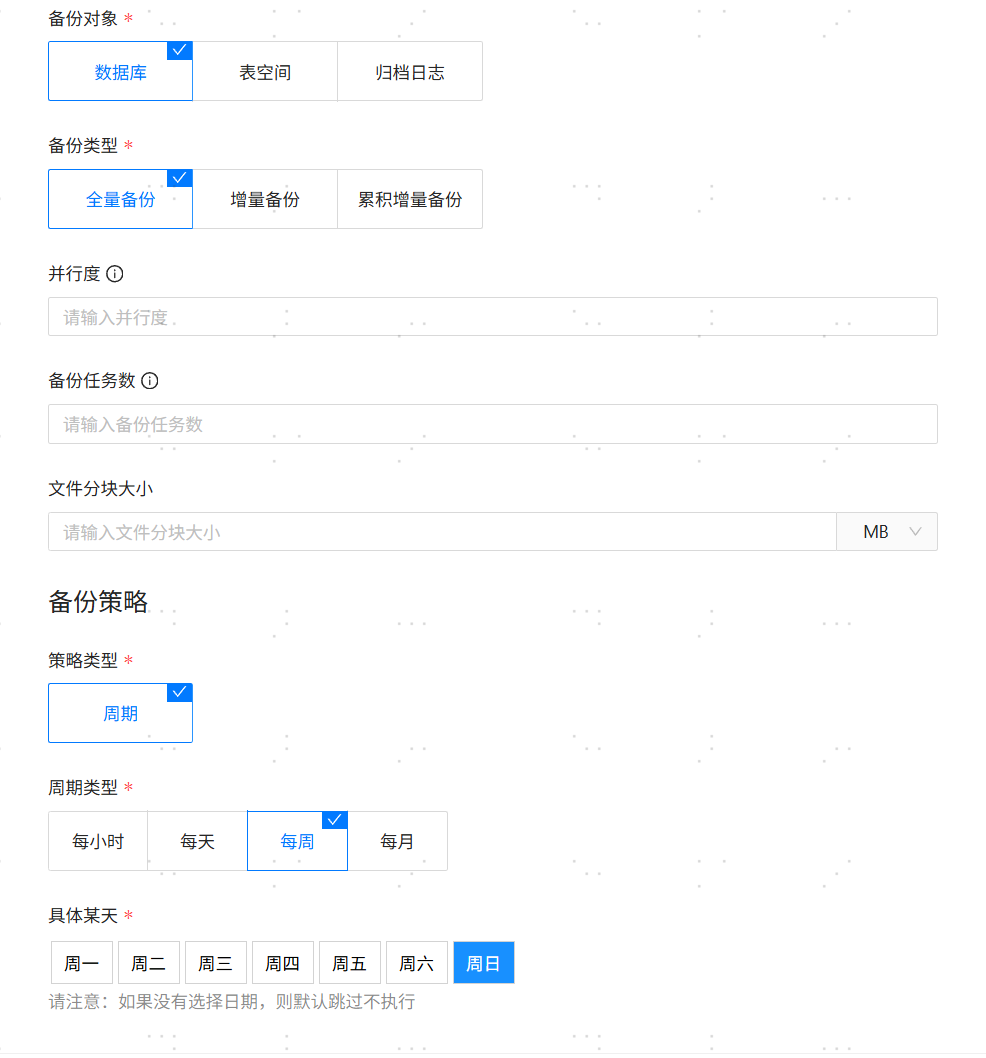Click the 备份任务数 input field
Image resolution: width=986 pixels, height=1058 pixels.
(x=492, y=424)
